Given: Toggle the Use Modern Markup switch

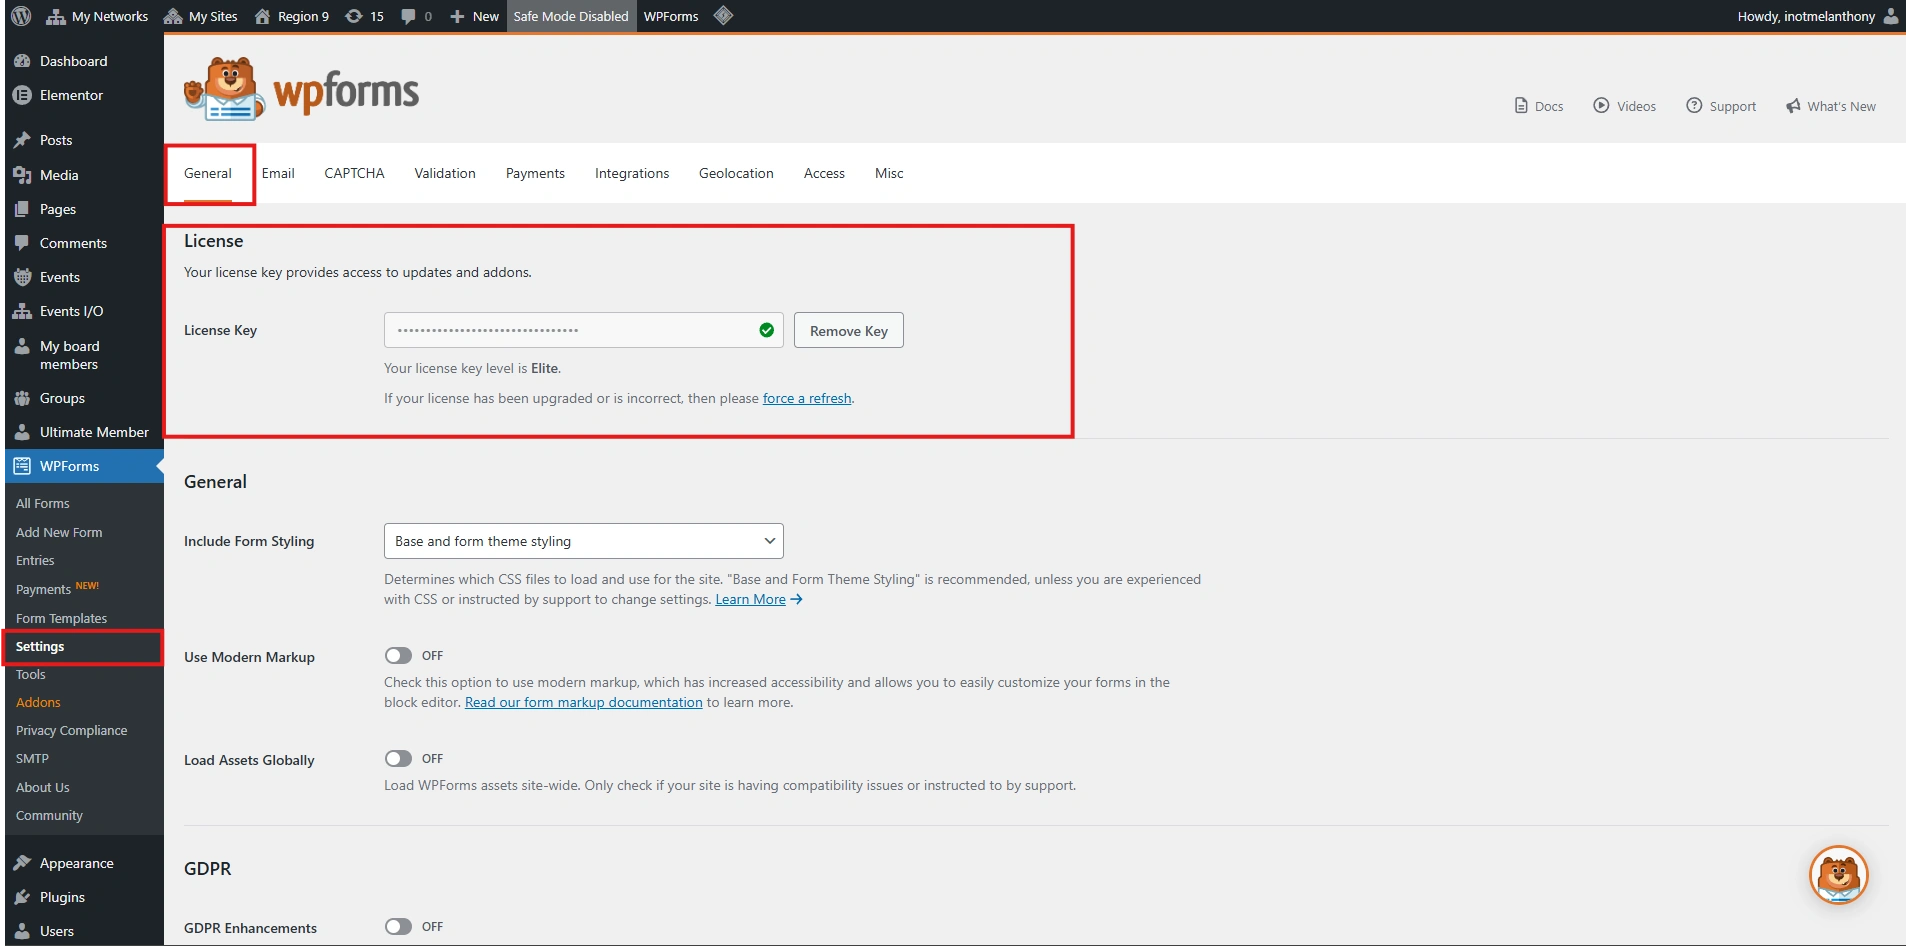Looking at the screenshot, I should (398, 655).
